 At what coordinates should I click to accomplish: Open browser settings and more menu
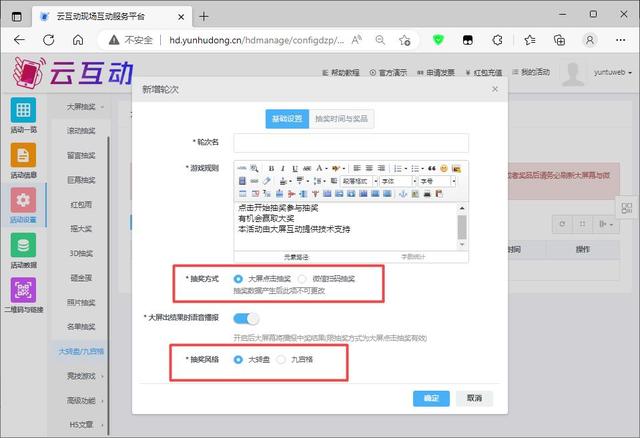click(x=620, y=40)
